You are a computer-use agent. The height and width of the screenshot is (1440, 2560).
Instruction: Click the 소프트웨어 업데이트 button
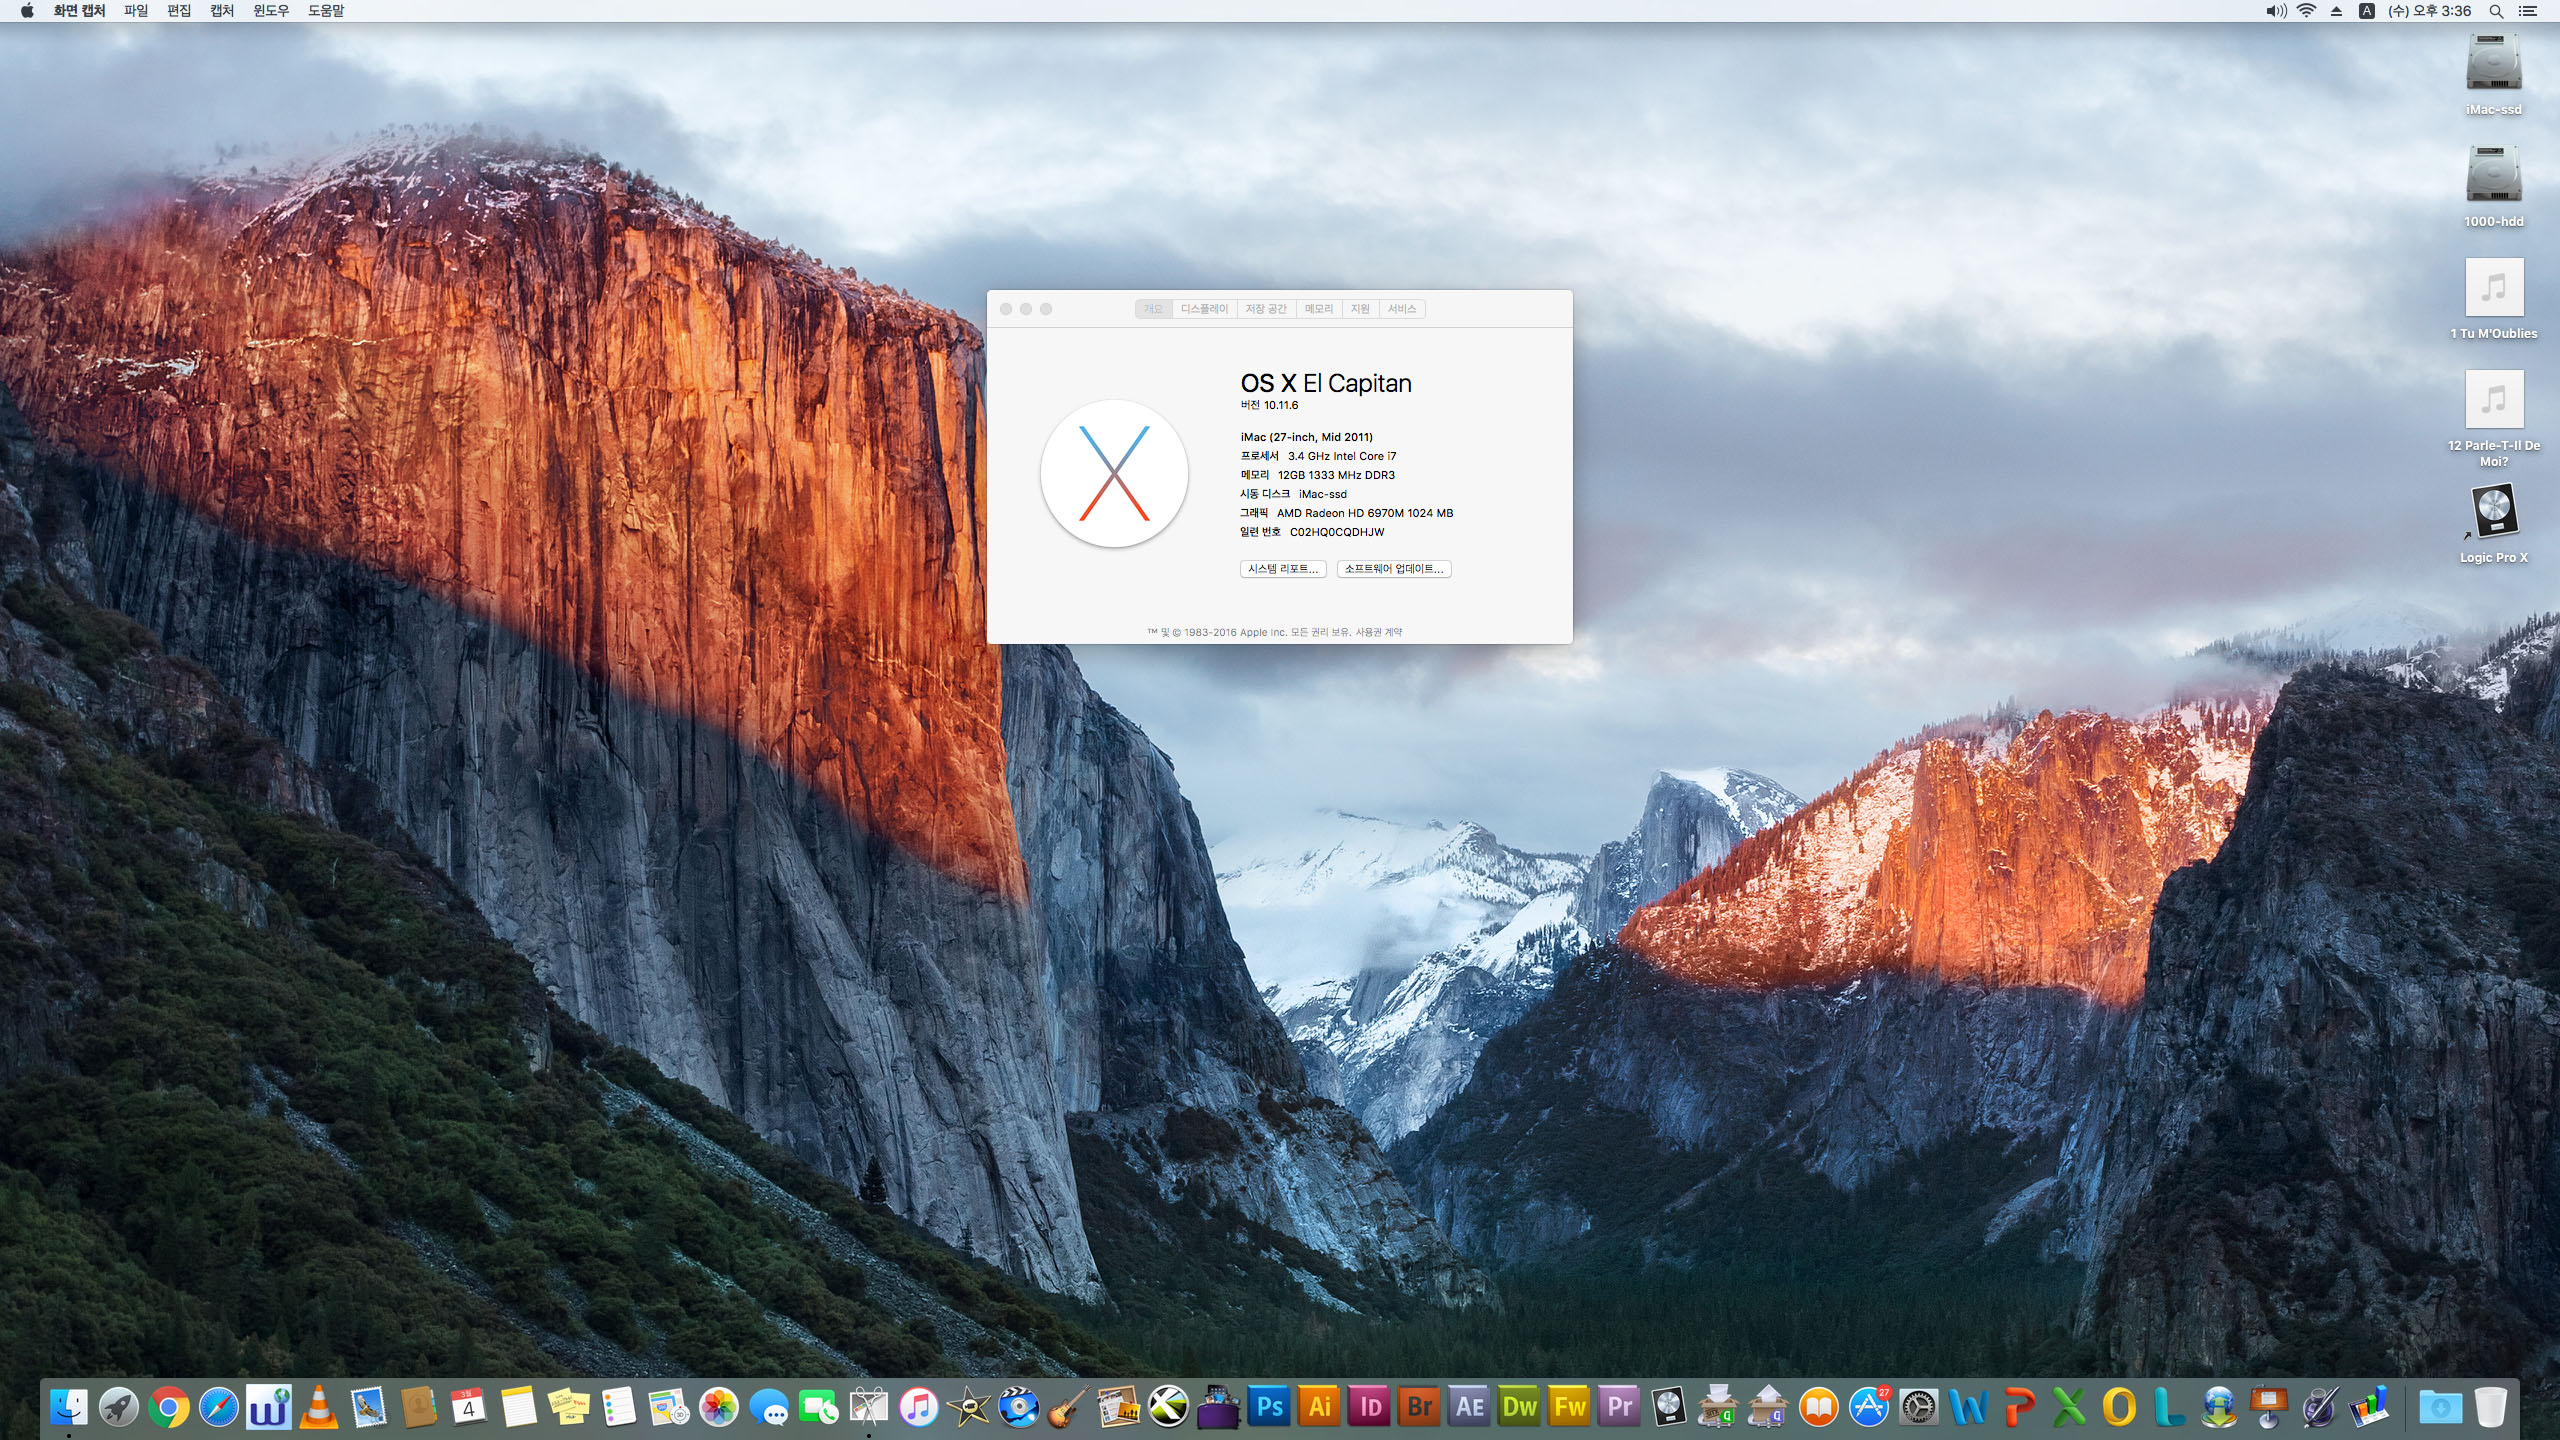(1393, 569)
